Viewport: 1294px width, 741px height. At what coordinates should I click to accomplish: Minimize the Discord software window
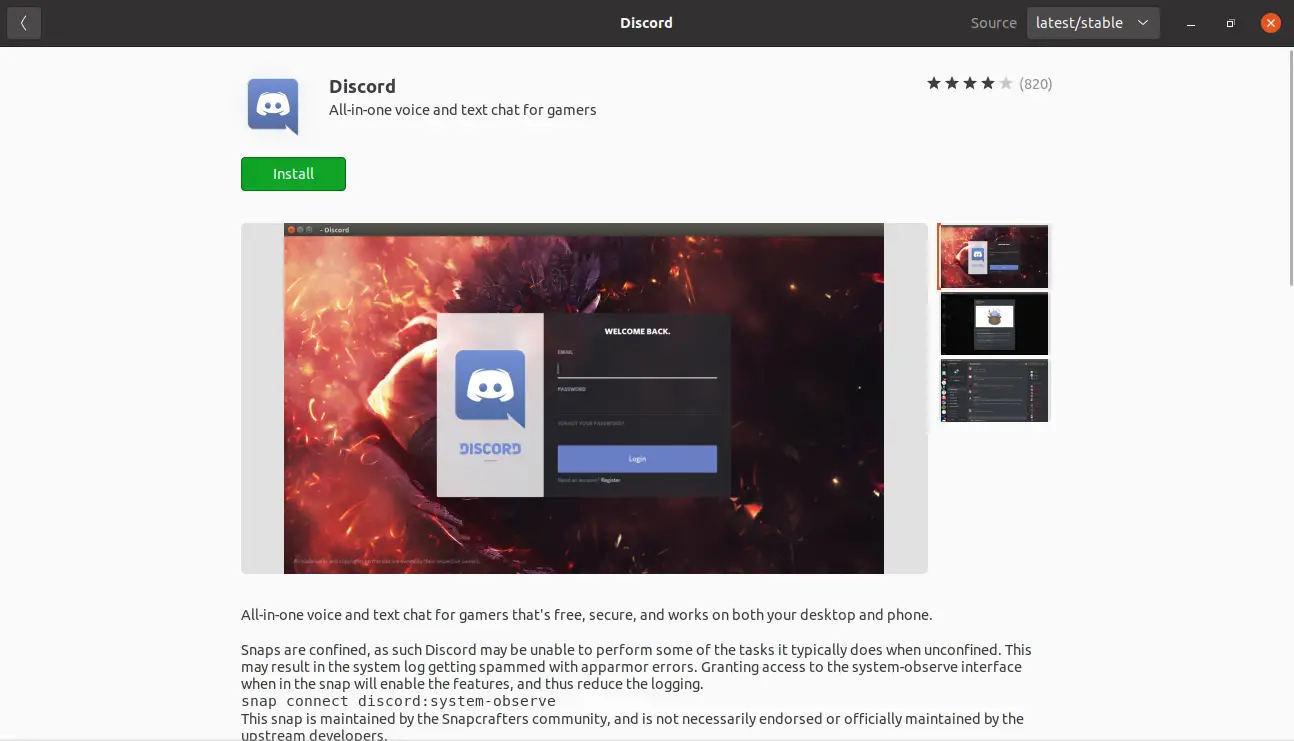[1190, 23]
